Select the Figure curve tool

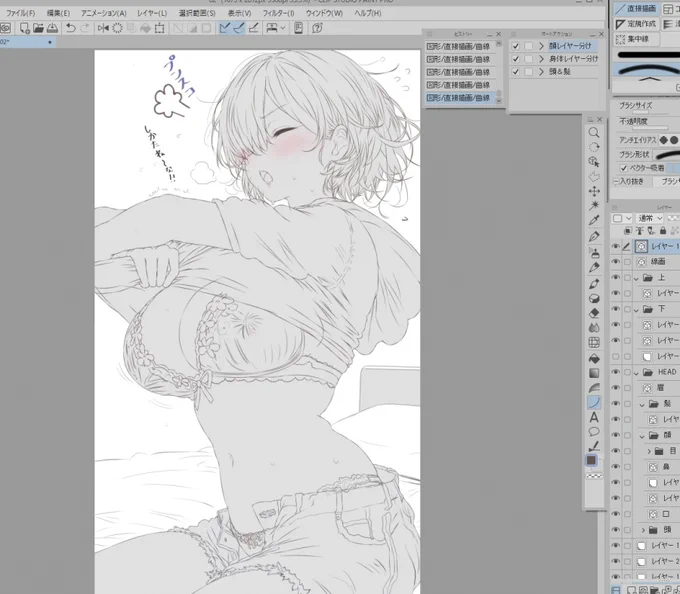click(594, 403)
